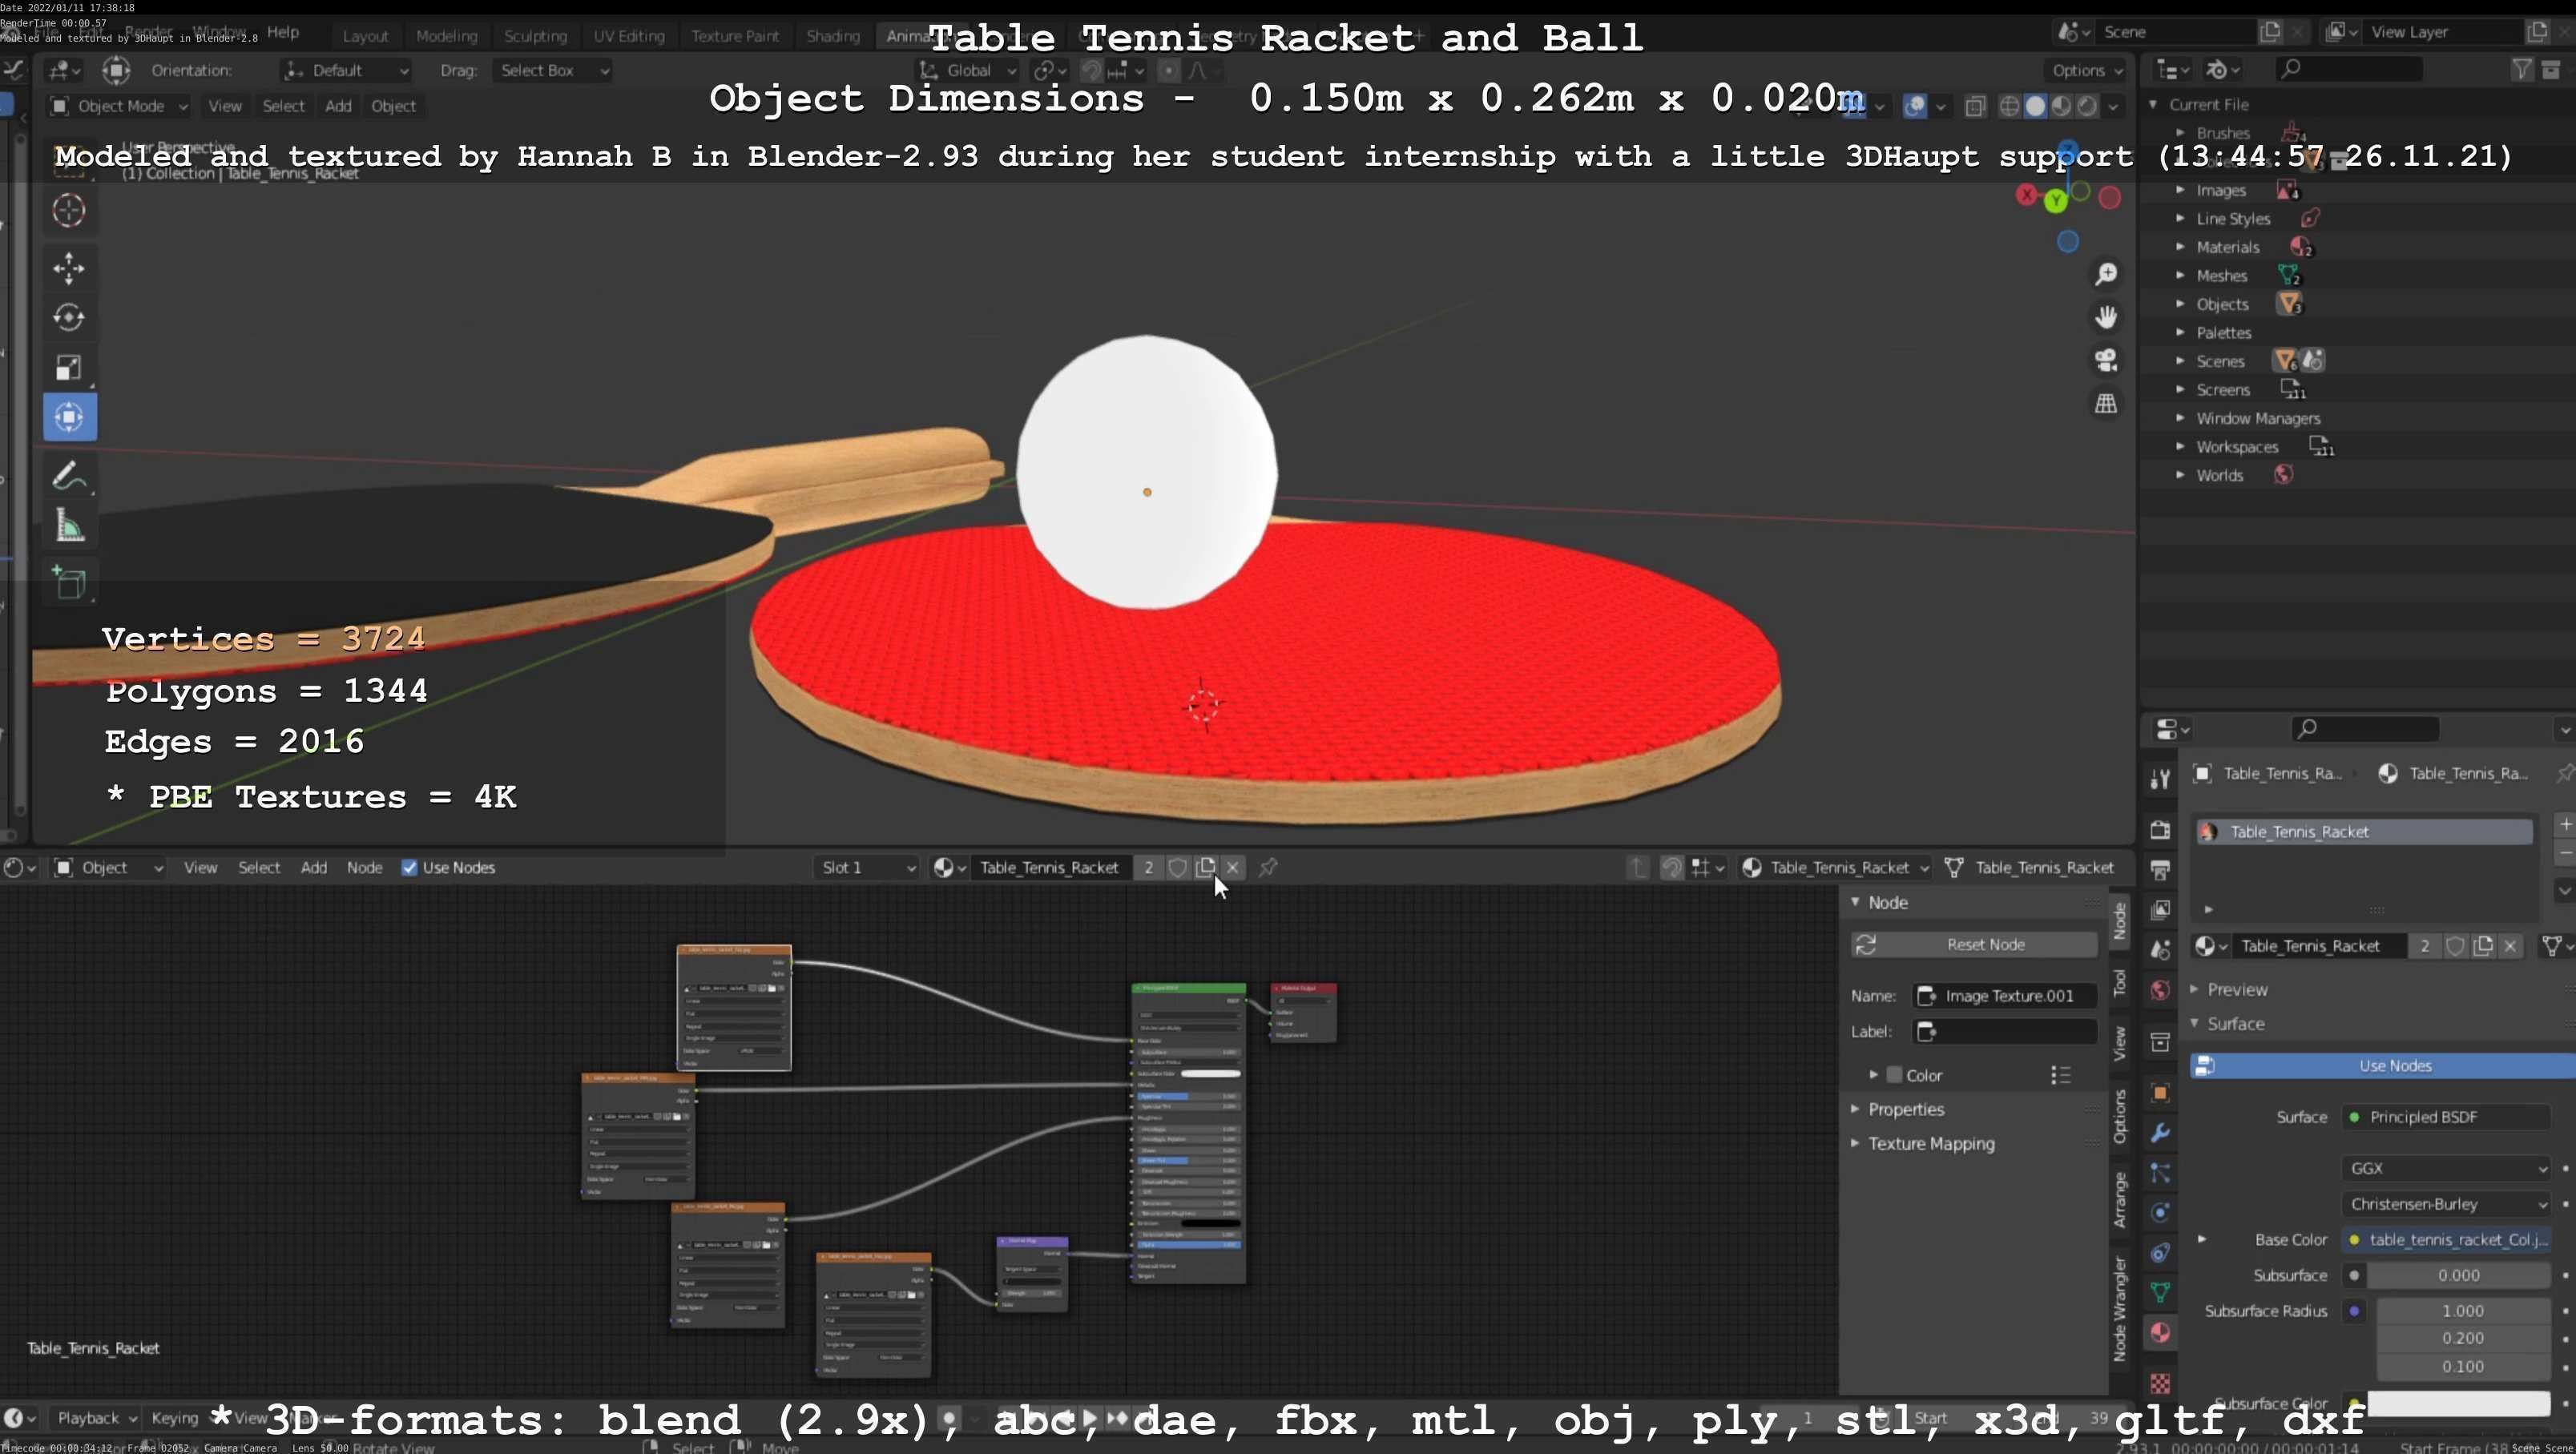Image resolution: width=2576 pixels, height=1454 pixels.
Task: Select the active Transform tool
Action: 69,417
